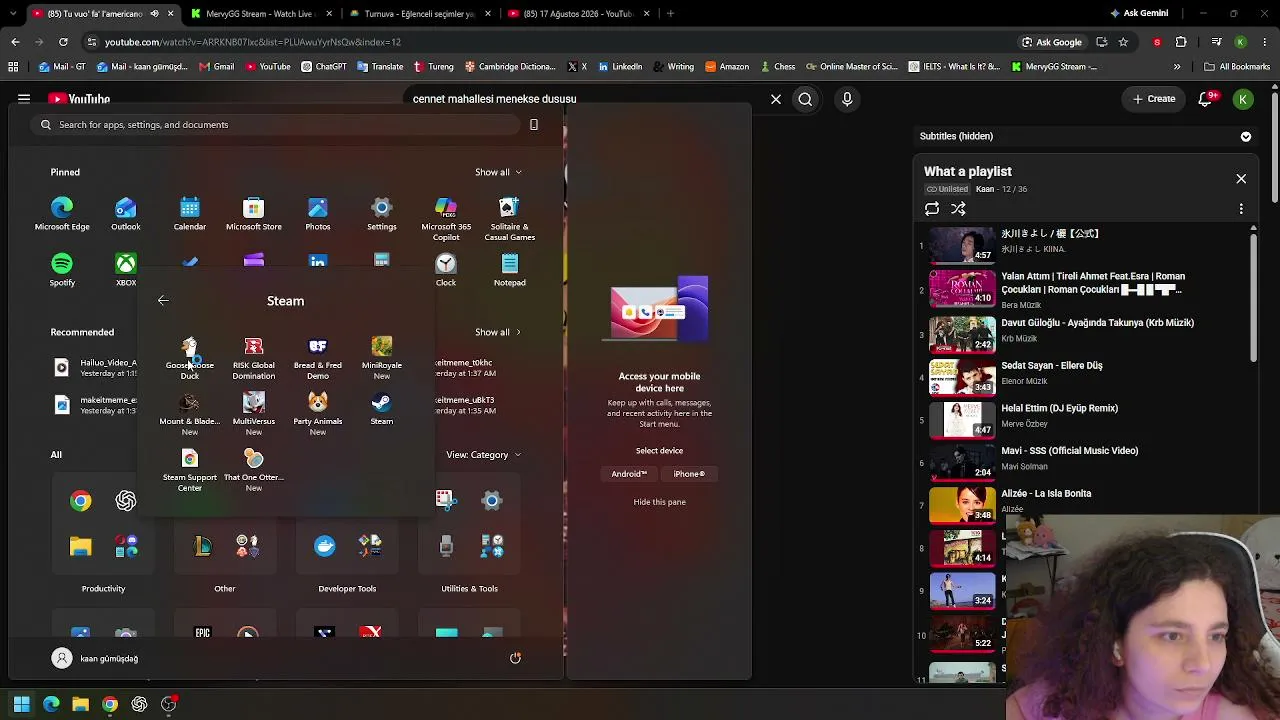
Task: Open Microsoft Store
Action: tap(253, 214)
